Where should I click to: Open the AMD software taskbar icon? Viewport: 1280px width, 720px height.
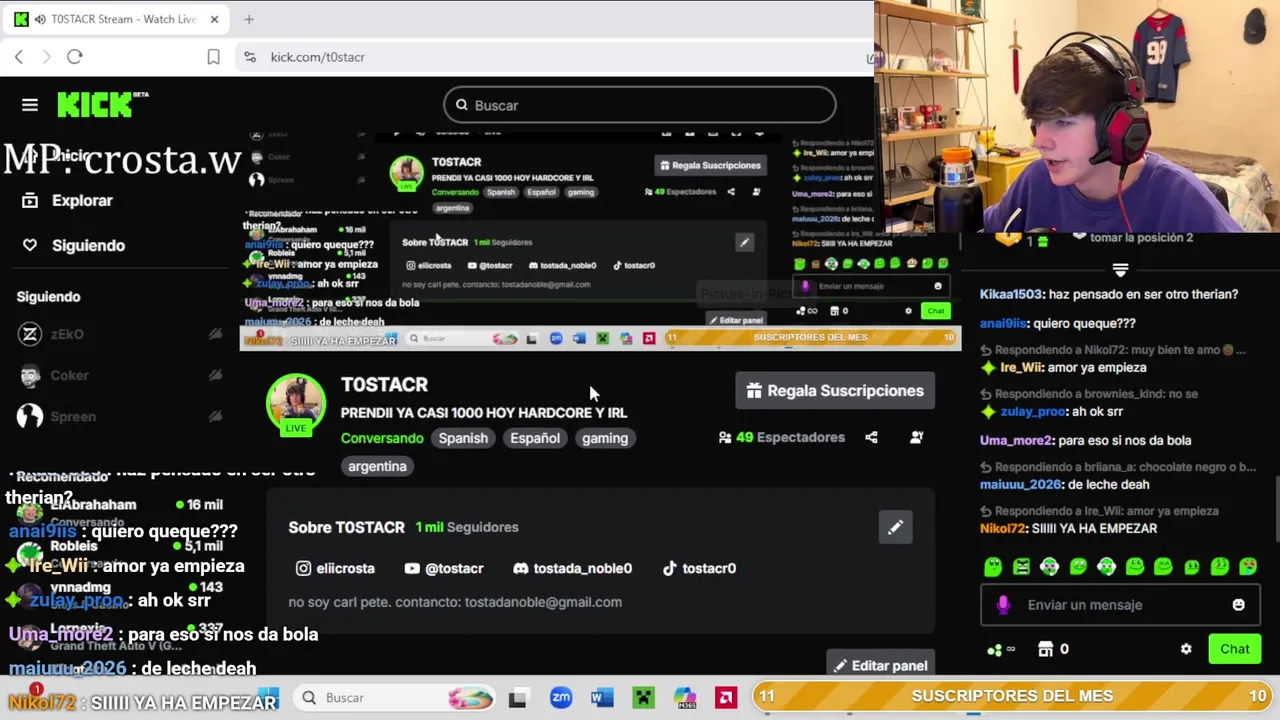point(726,698)
